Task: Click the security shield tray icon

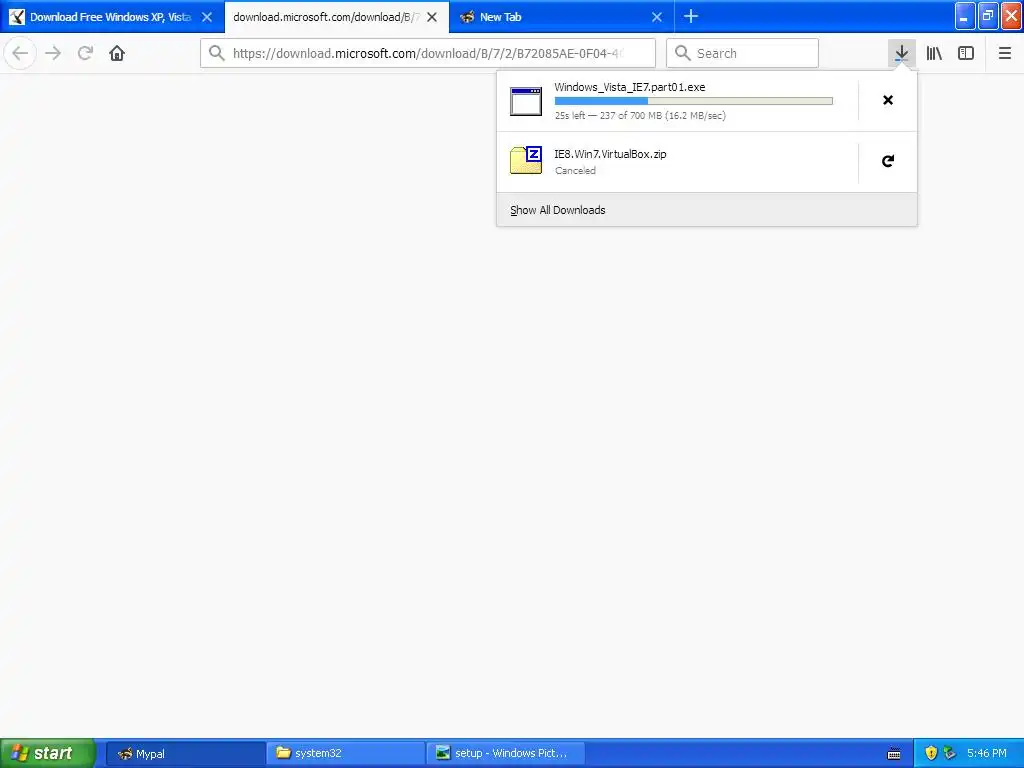Action: point(931,753)
